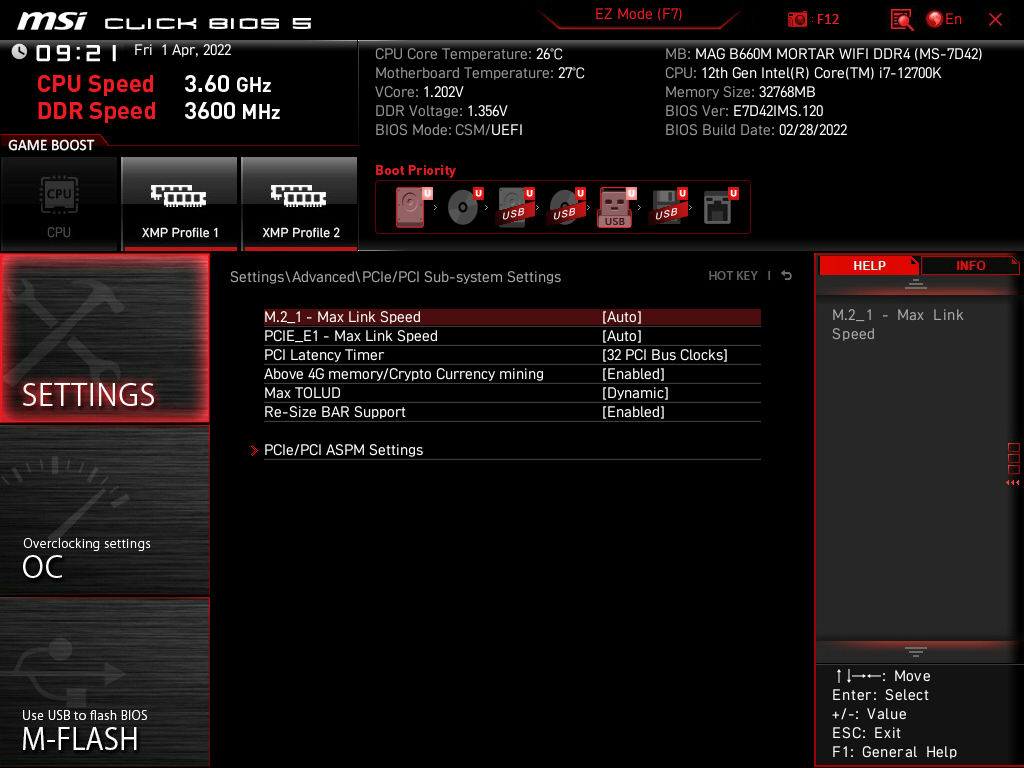Change PCIE_E1 Max Link Speed value [Auto]
The height and width of the screenshot is (768, 1024).
click(622, 336)
